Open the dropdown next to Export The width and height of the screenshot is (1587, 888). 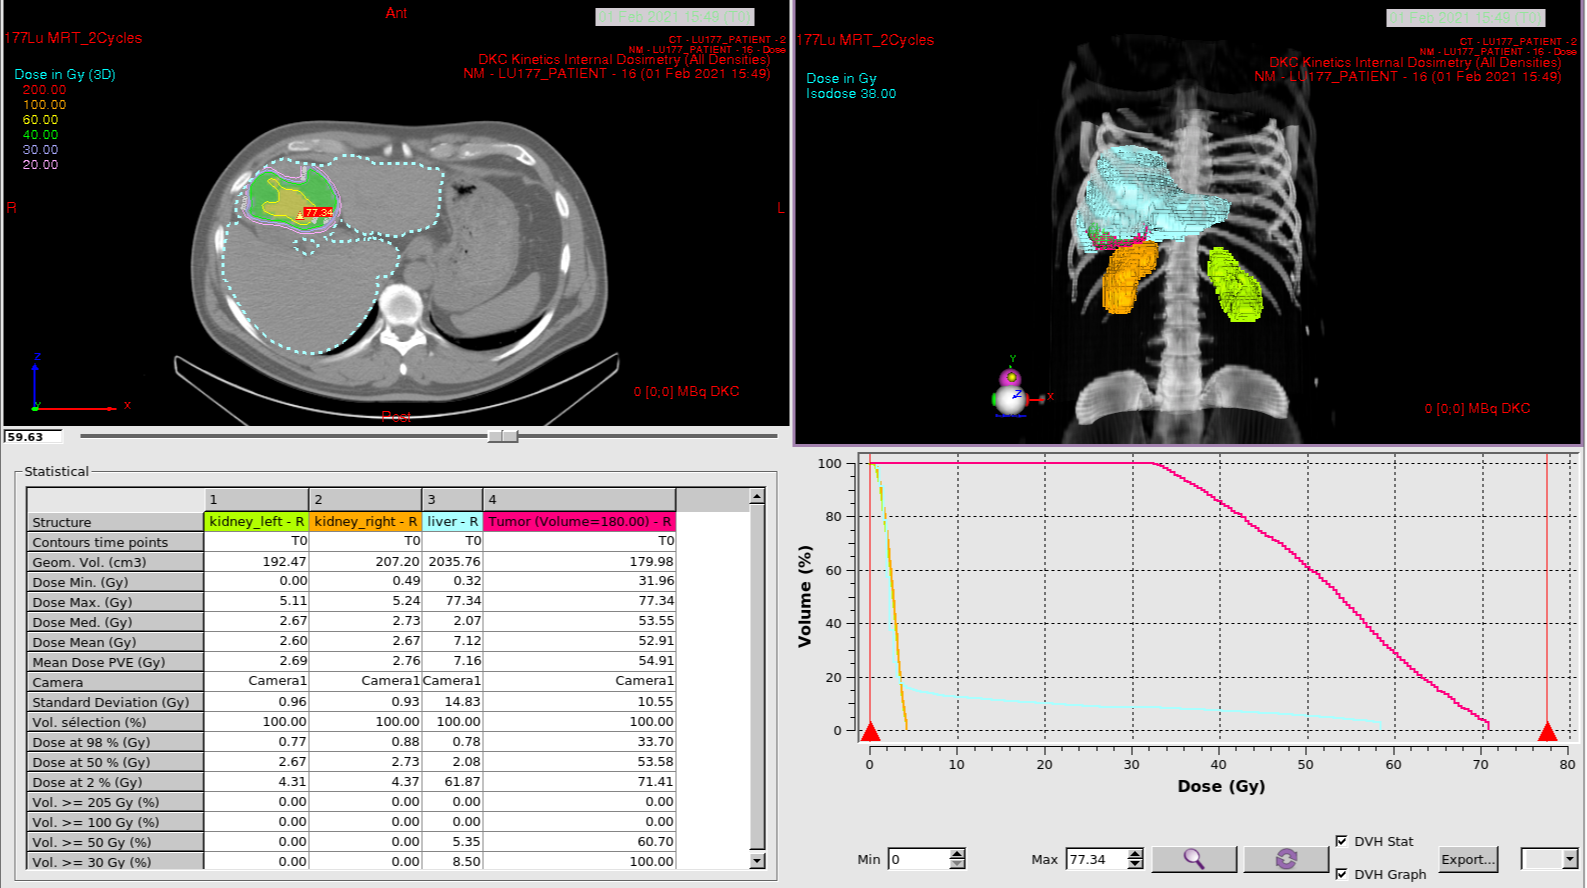coord(1569,859)
